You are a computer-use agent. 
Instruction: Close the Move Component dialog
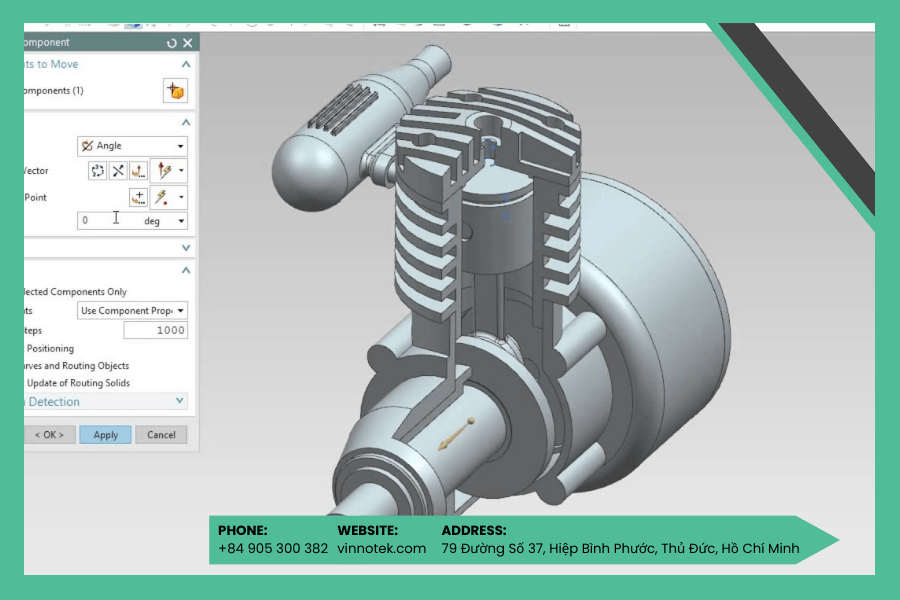(188, 43)
